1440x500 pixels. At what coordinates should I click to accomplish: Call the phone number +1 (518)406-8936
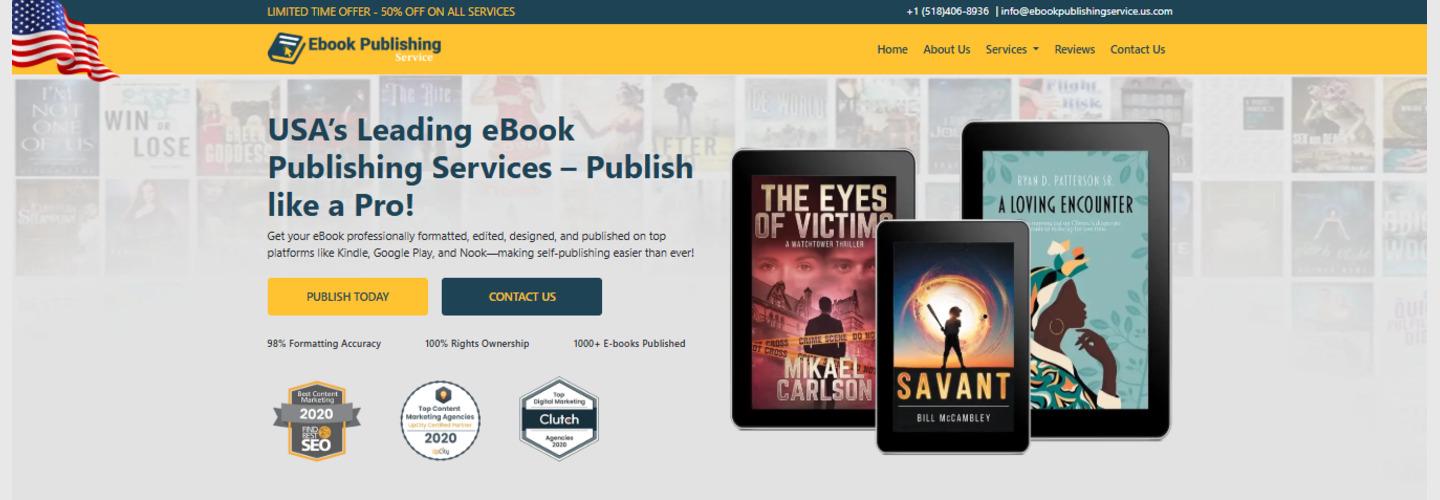click(x=947, y=12)
